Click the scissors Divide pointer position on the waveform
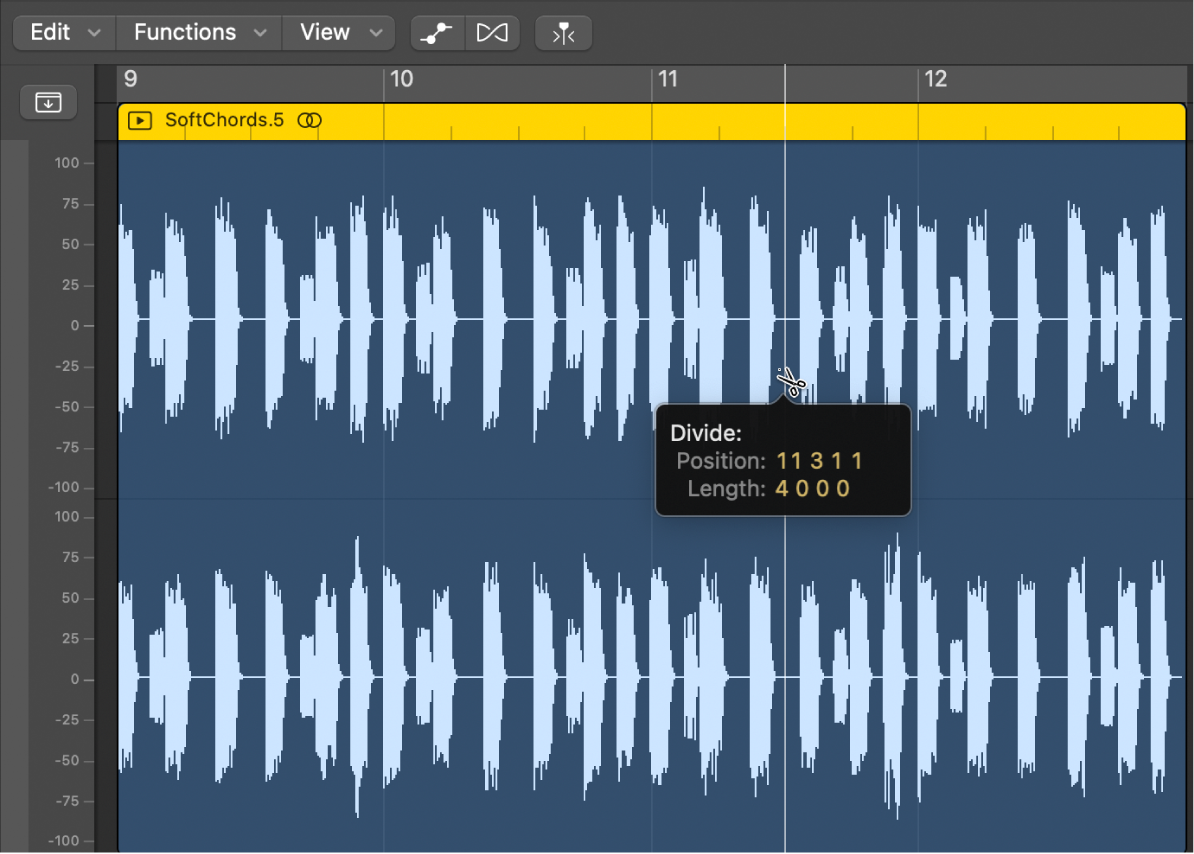This screenshot has width=1194, height=854. point(789,382)
